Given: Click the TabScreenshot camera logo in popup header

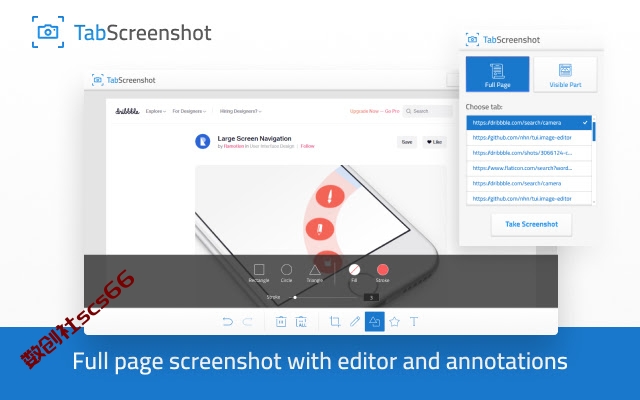Looking at the screenshot, I should click(472, 40).
